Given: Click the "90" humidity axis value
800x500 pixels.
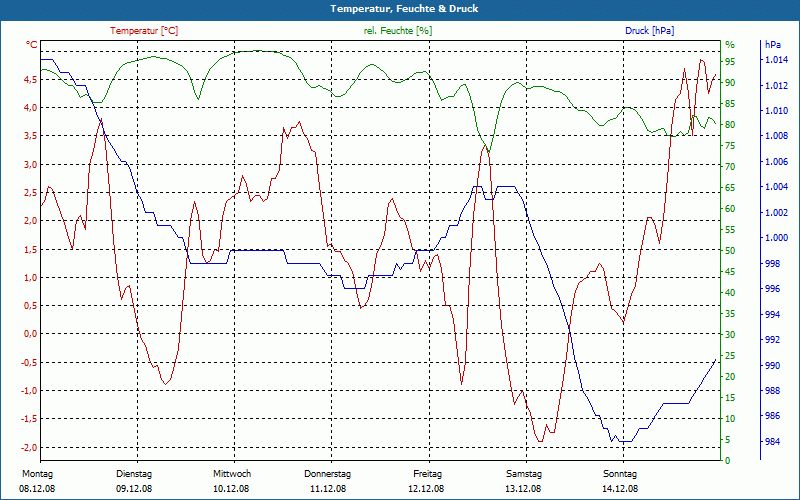Looking at the screenshot, I should tap(730, 83).
